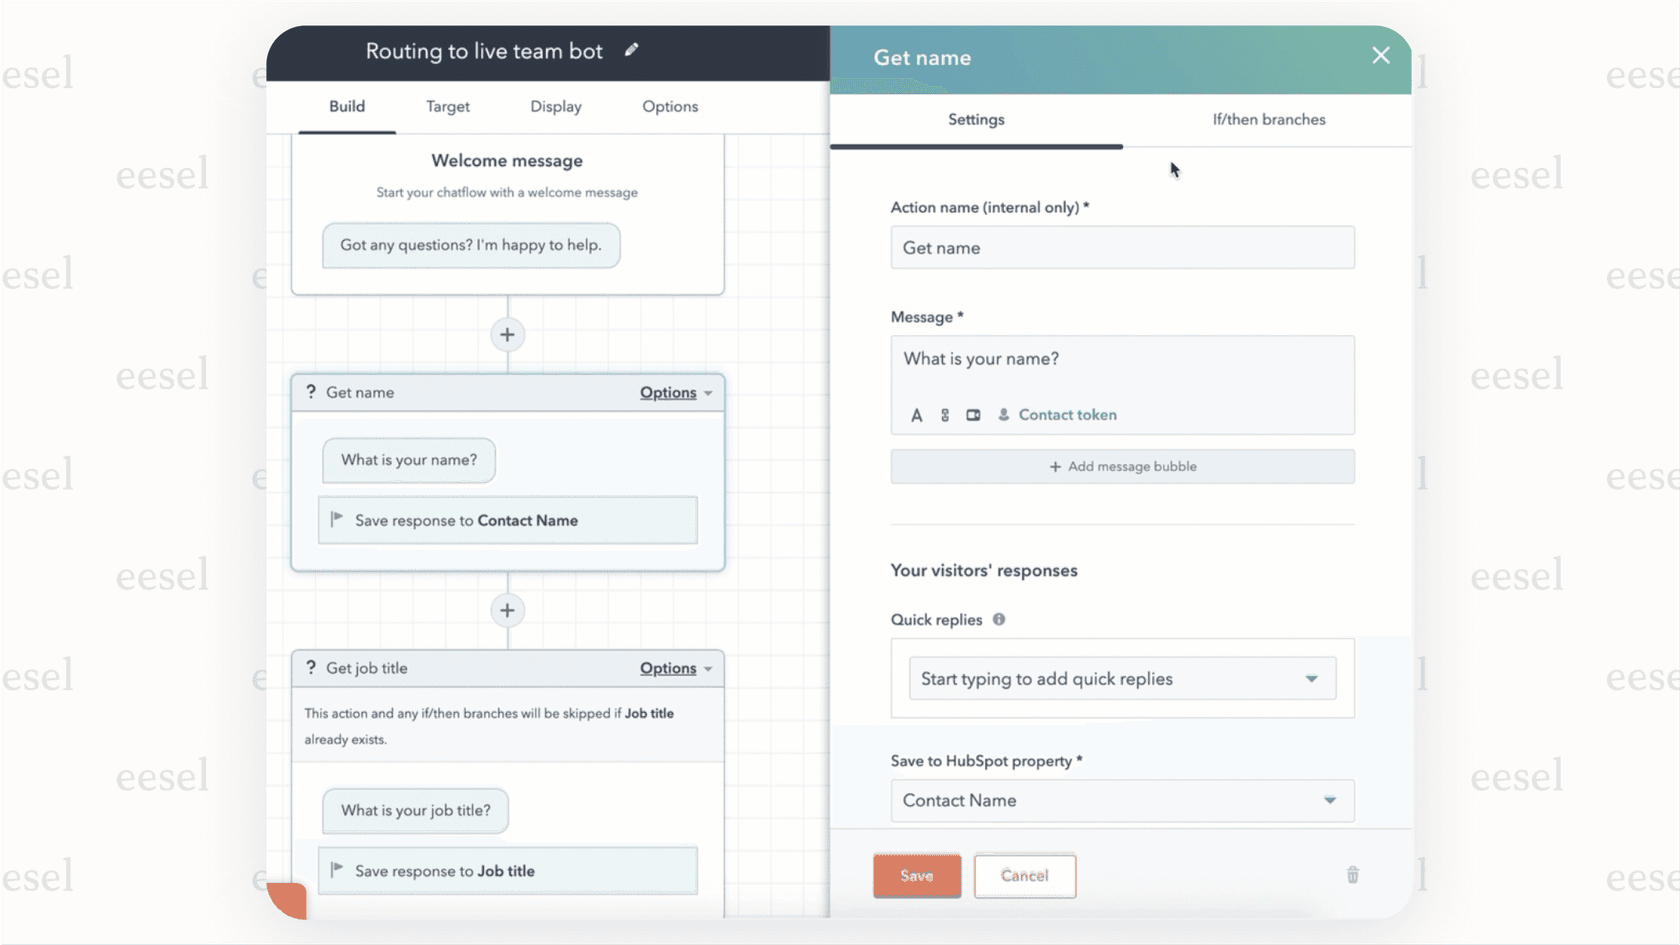The width and height of the screenshot is (1680, 945).
Task: Switch to the Display tab
Action: click(x=555, y=106)
